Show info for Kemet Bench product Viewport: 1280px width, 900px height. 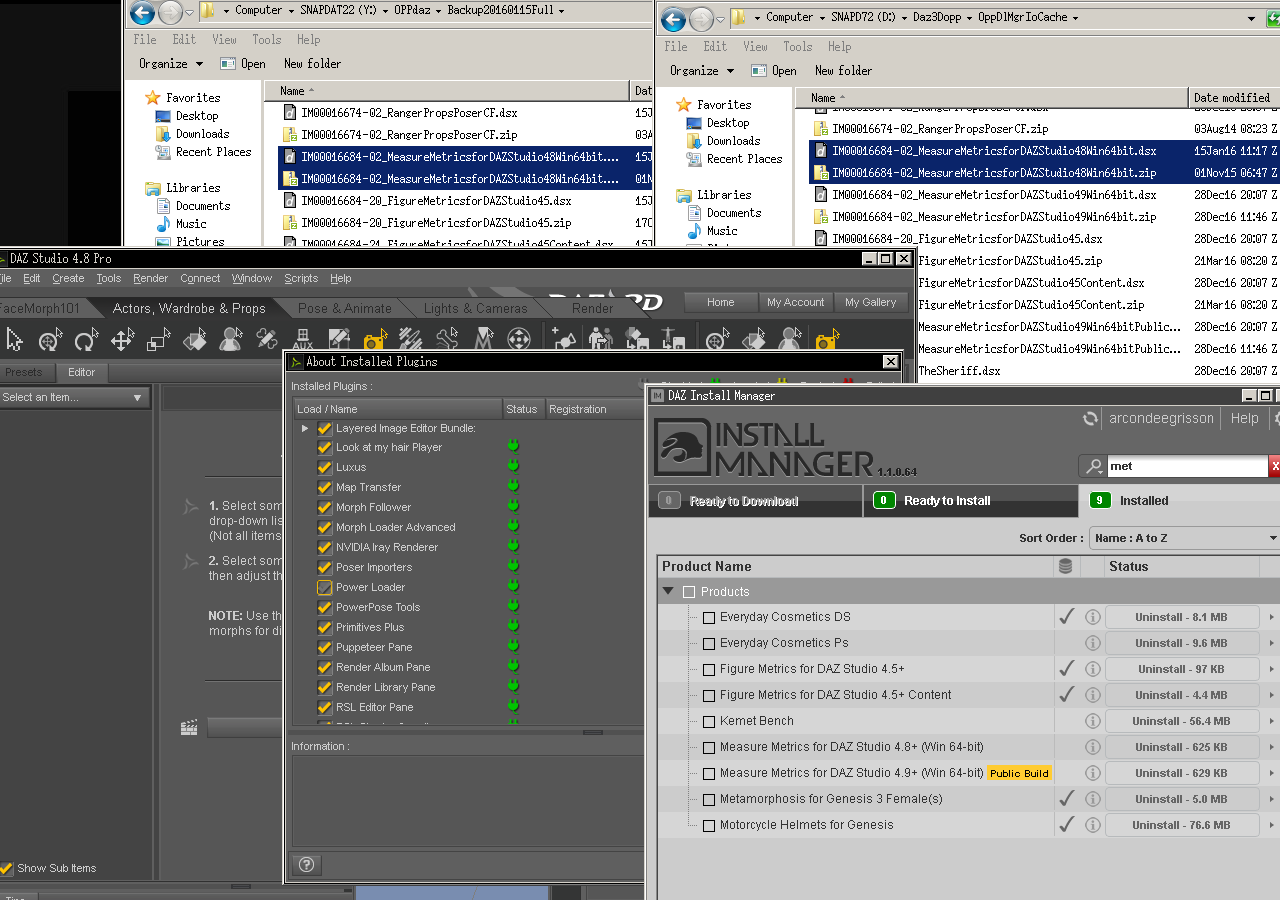click(x=1092, y=721)
